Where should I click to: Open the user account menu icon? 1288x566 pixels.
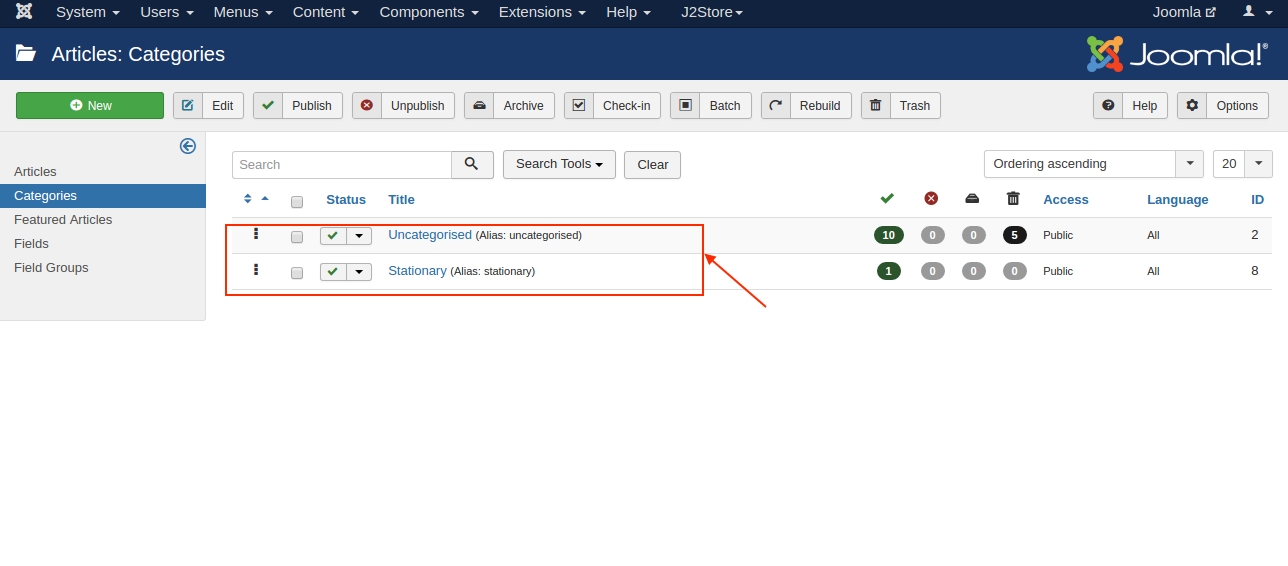click(1249, 12)
